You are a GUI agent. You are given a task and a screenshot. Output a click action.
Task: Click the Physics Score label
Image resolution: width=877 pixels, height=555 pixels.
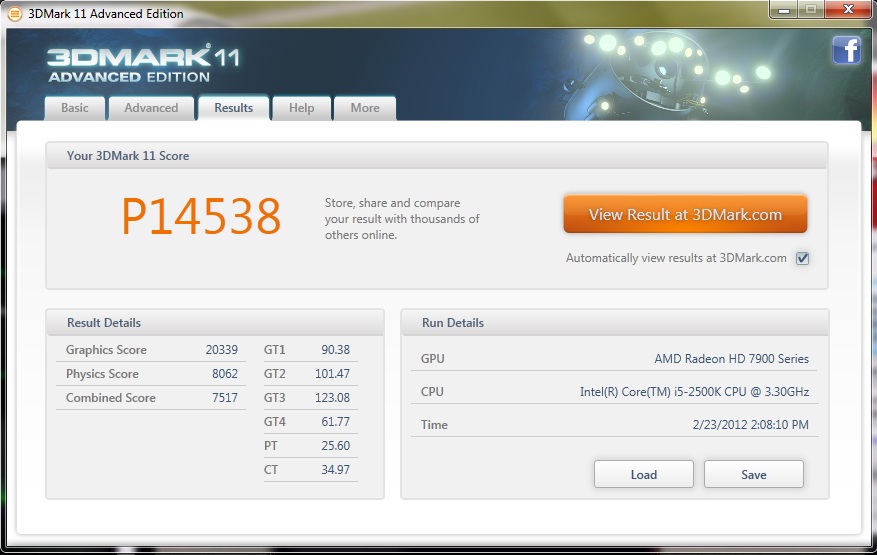(102, 374)
